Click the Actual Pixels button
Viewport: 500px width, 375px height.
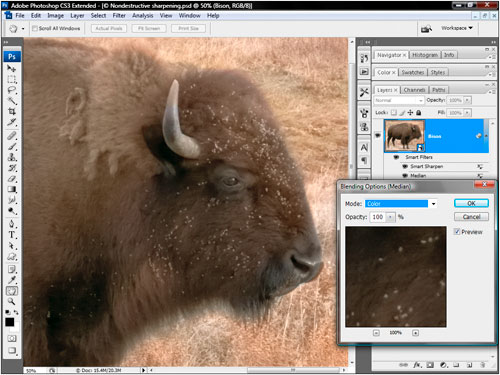point(109,29)
